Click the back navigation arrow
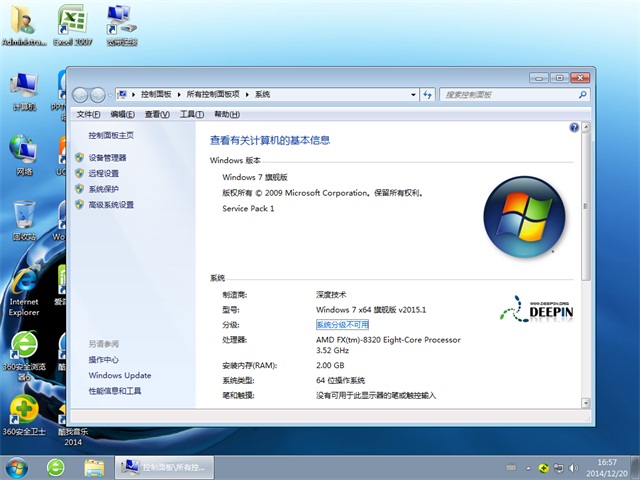 point(80,95)
